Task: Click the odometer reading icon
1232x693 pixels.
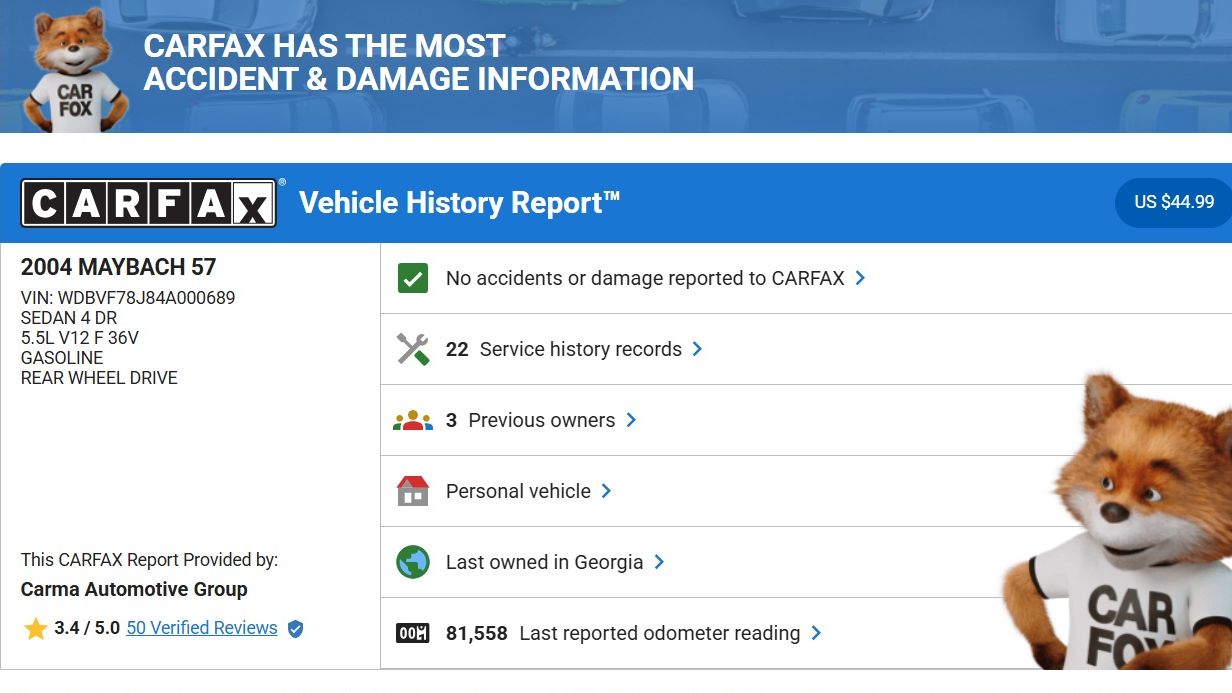Action: [412, 633]
